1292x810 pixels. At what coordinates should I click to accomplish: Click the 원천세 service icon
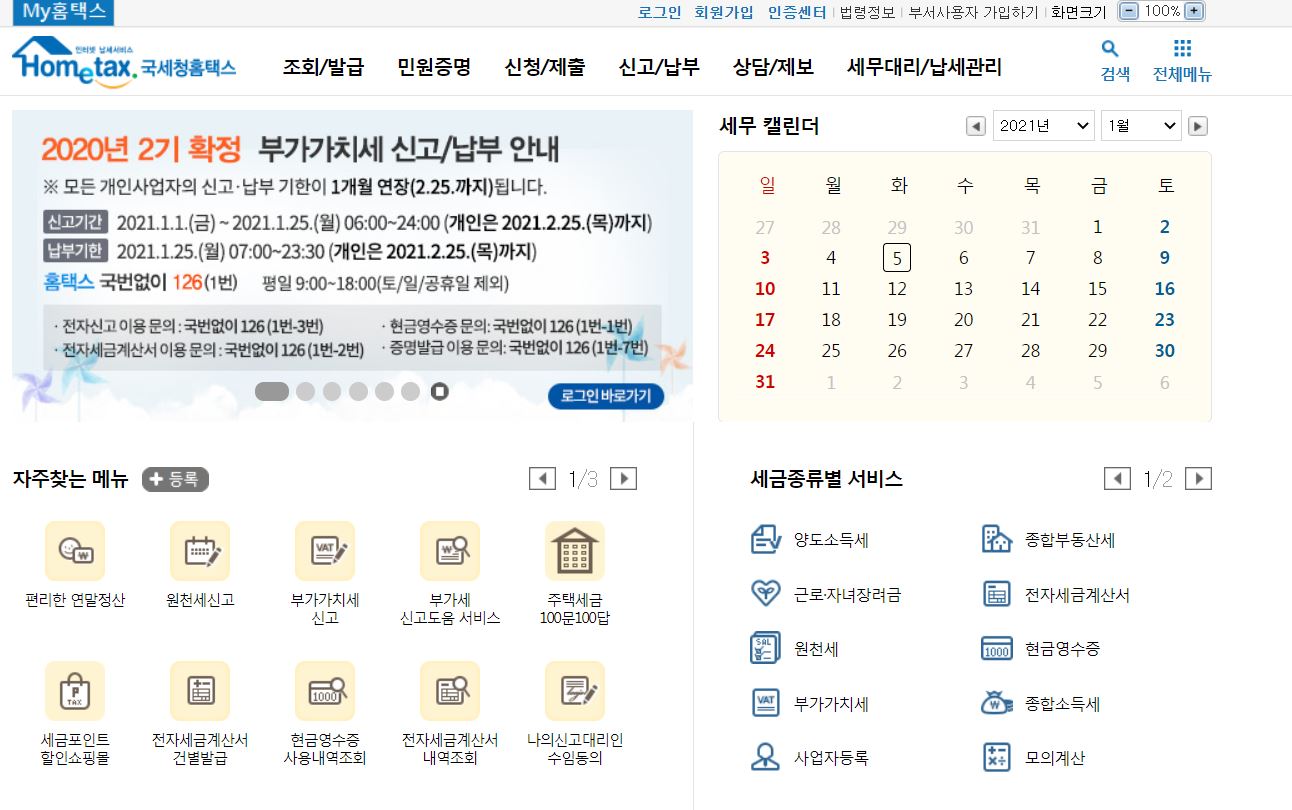765,648
